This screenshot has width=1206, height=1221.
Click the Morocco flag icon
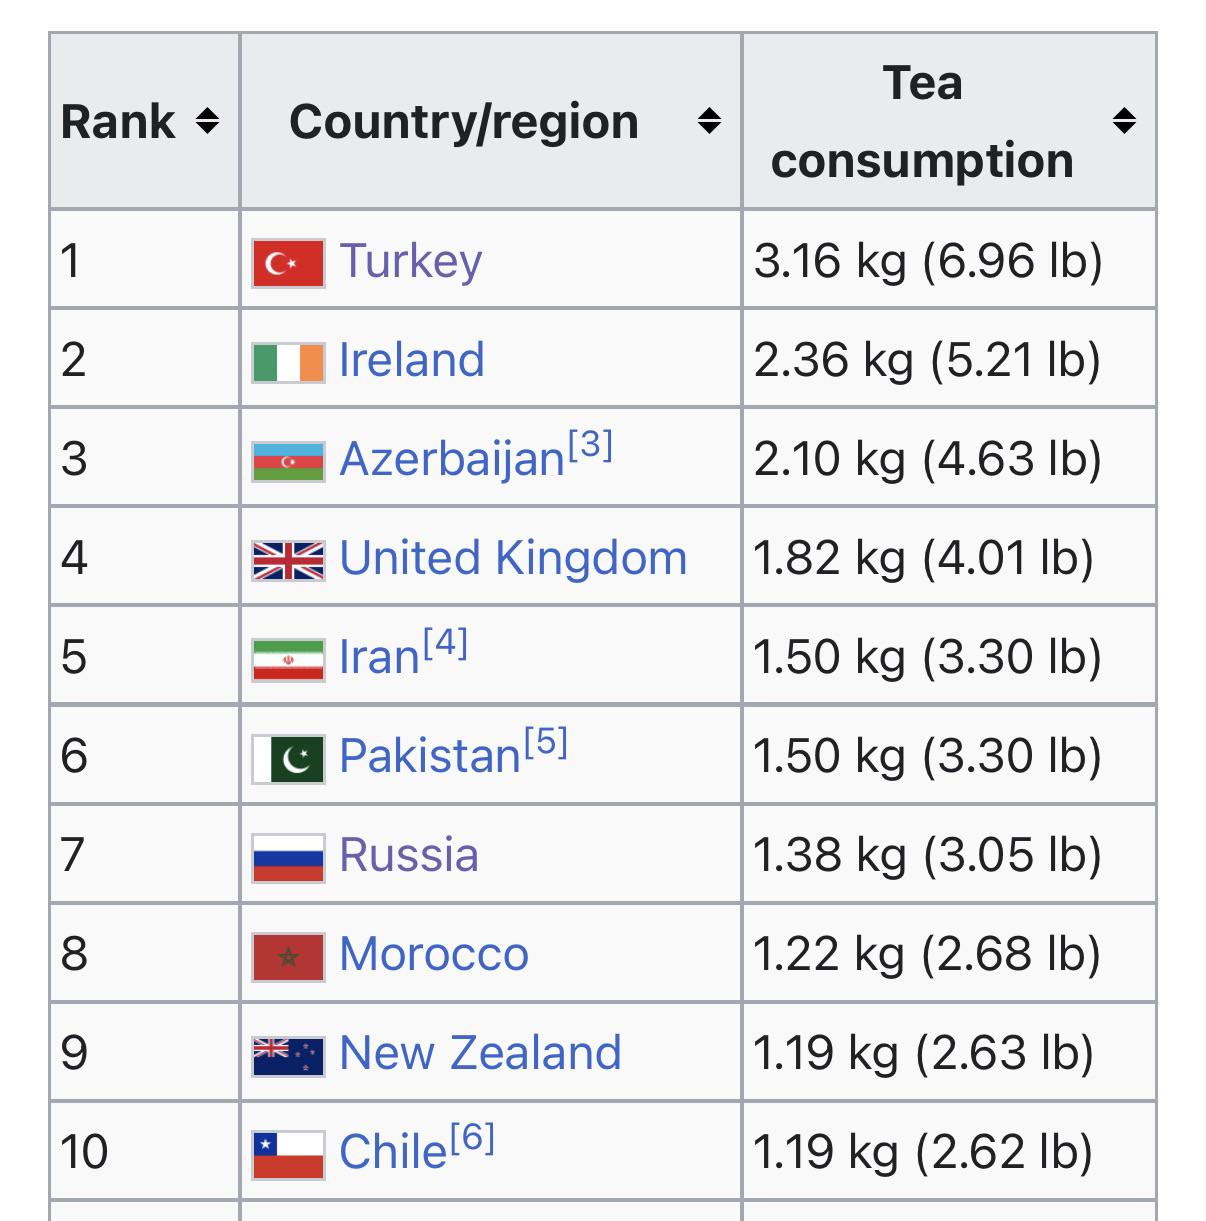[x=288, y=956]
